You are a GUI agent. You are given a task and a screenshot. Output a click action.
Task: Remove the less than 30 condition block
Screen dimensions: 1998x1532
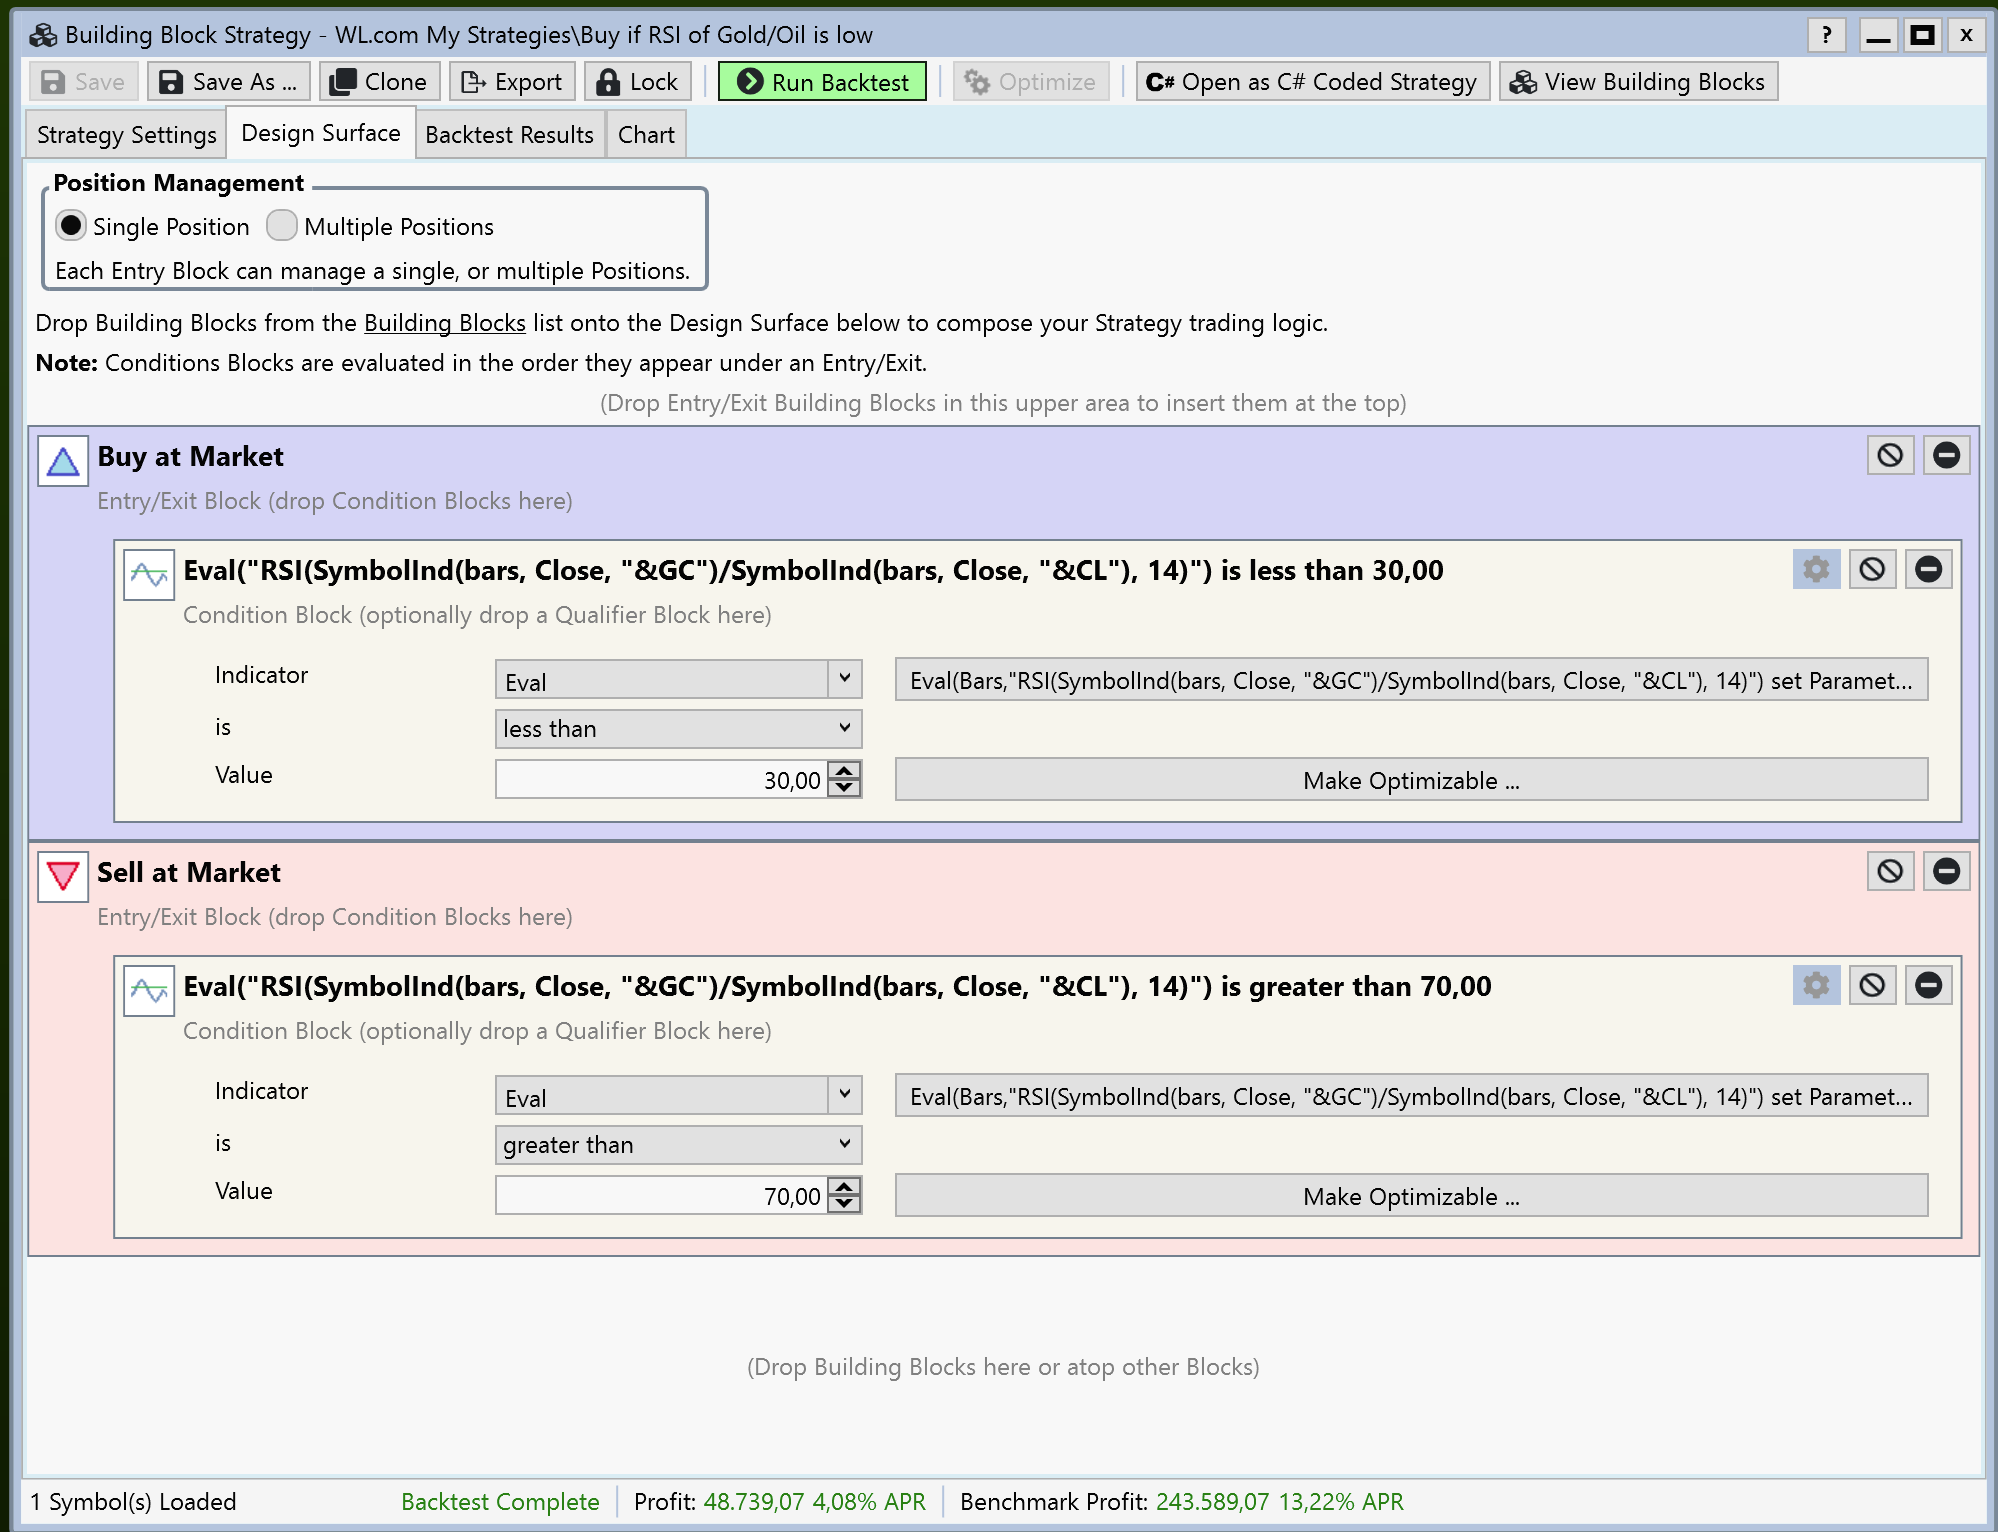(x=1928, y=570)
